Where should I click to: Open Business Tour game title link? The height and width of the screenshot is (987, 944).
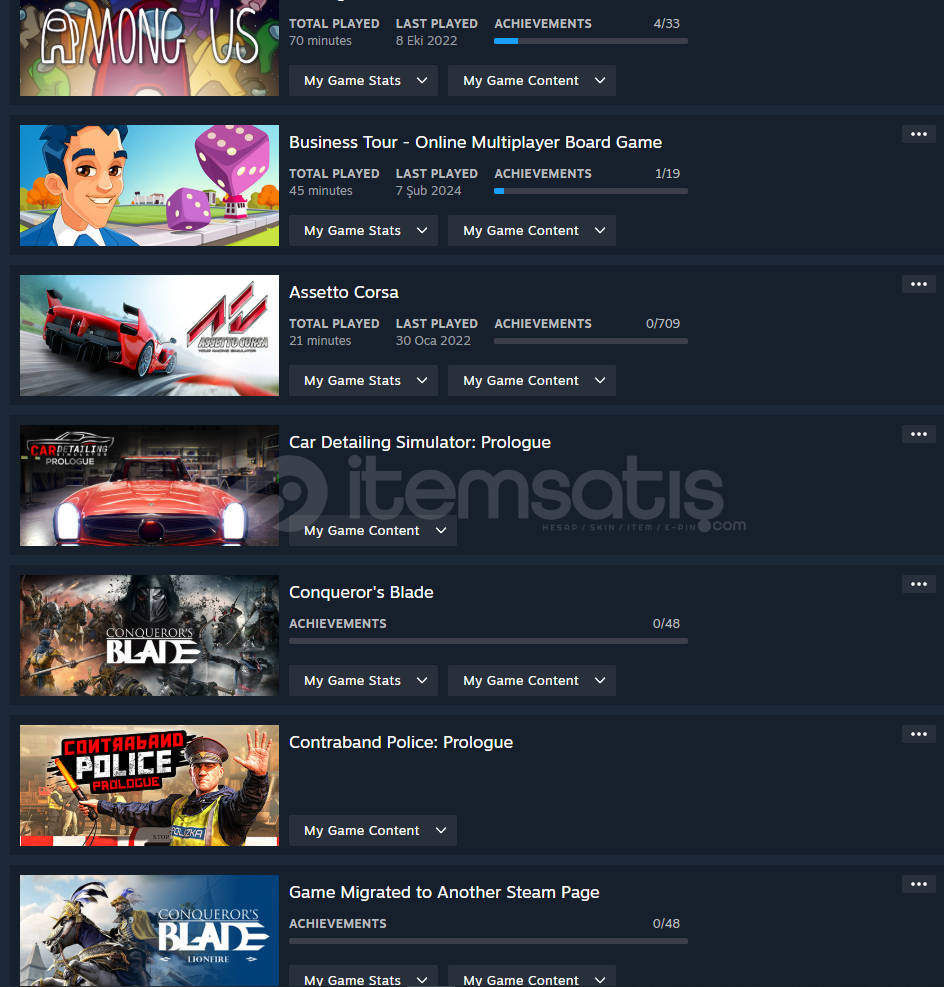click(x=475, y=142)
